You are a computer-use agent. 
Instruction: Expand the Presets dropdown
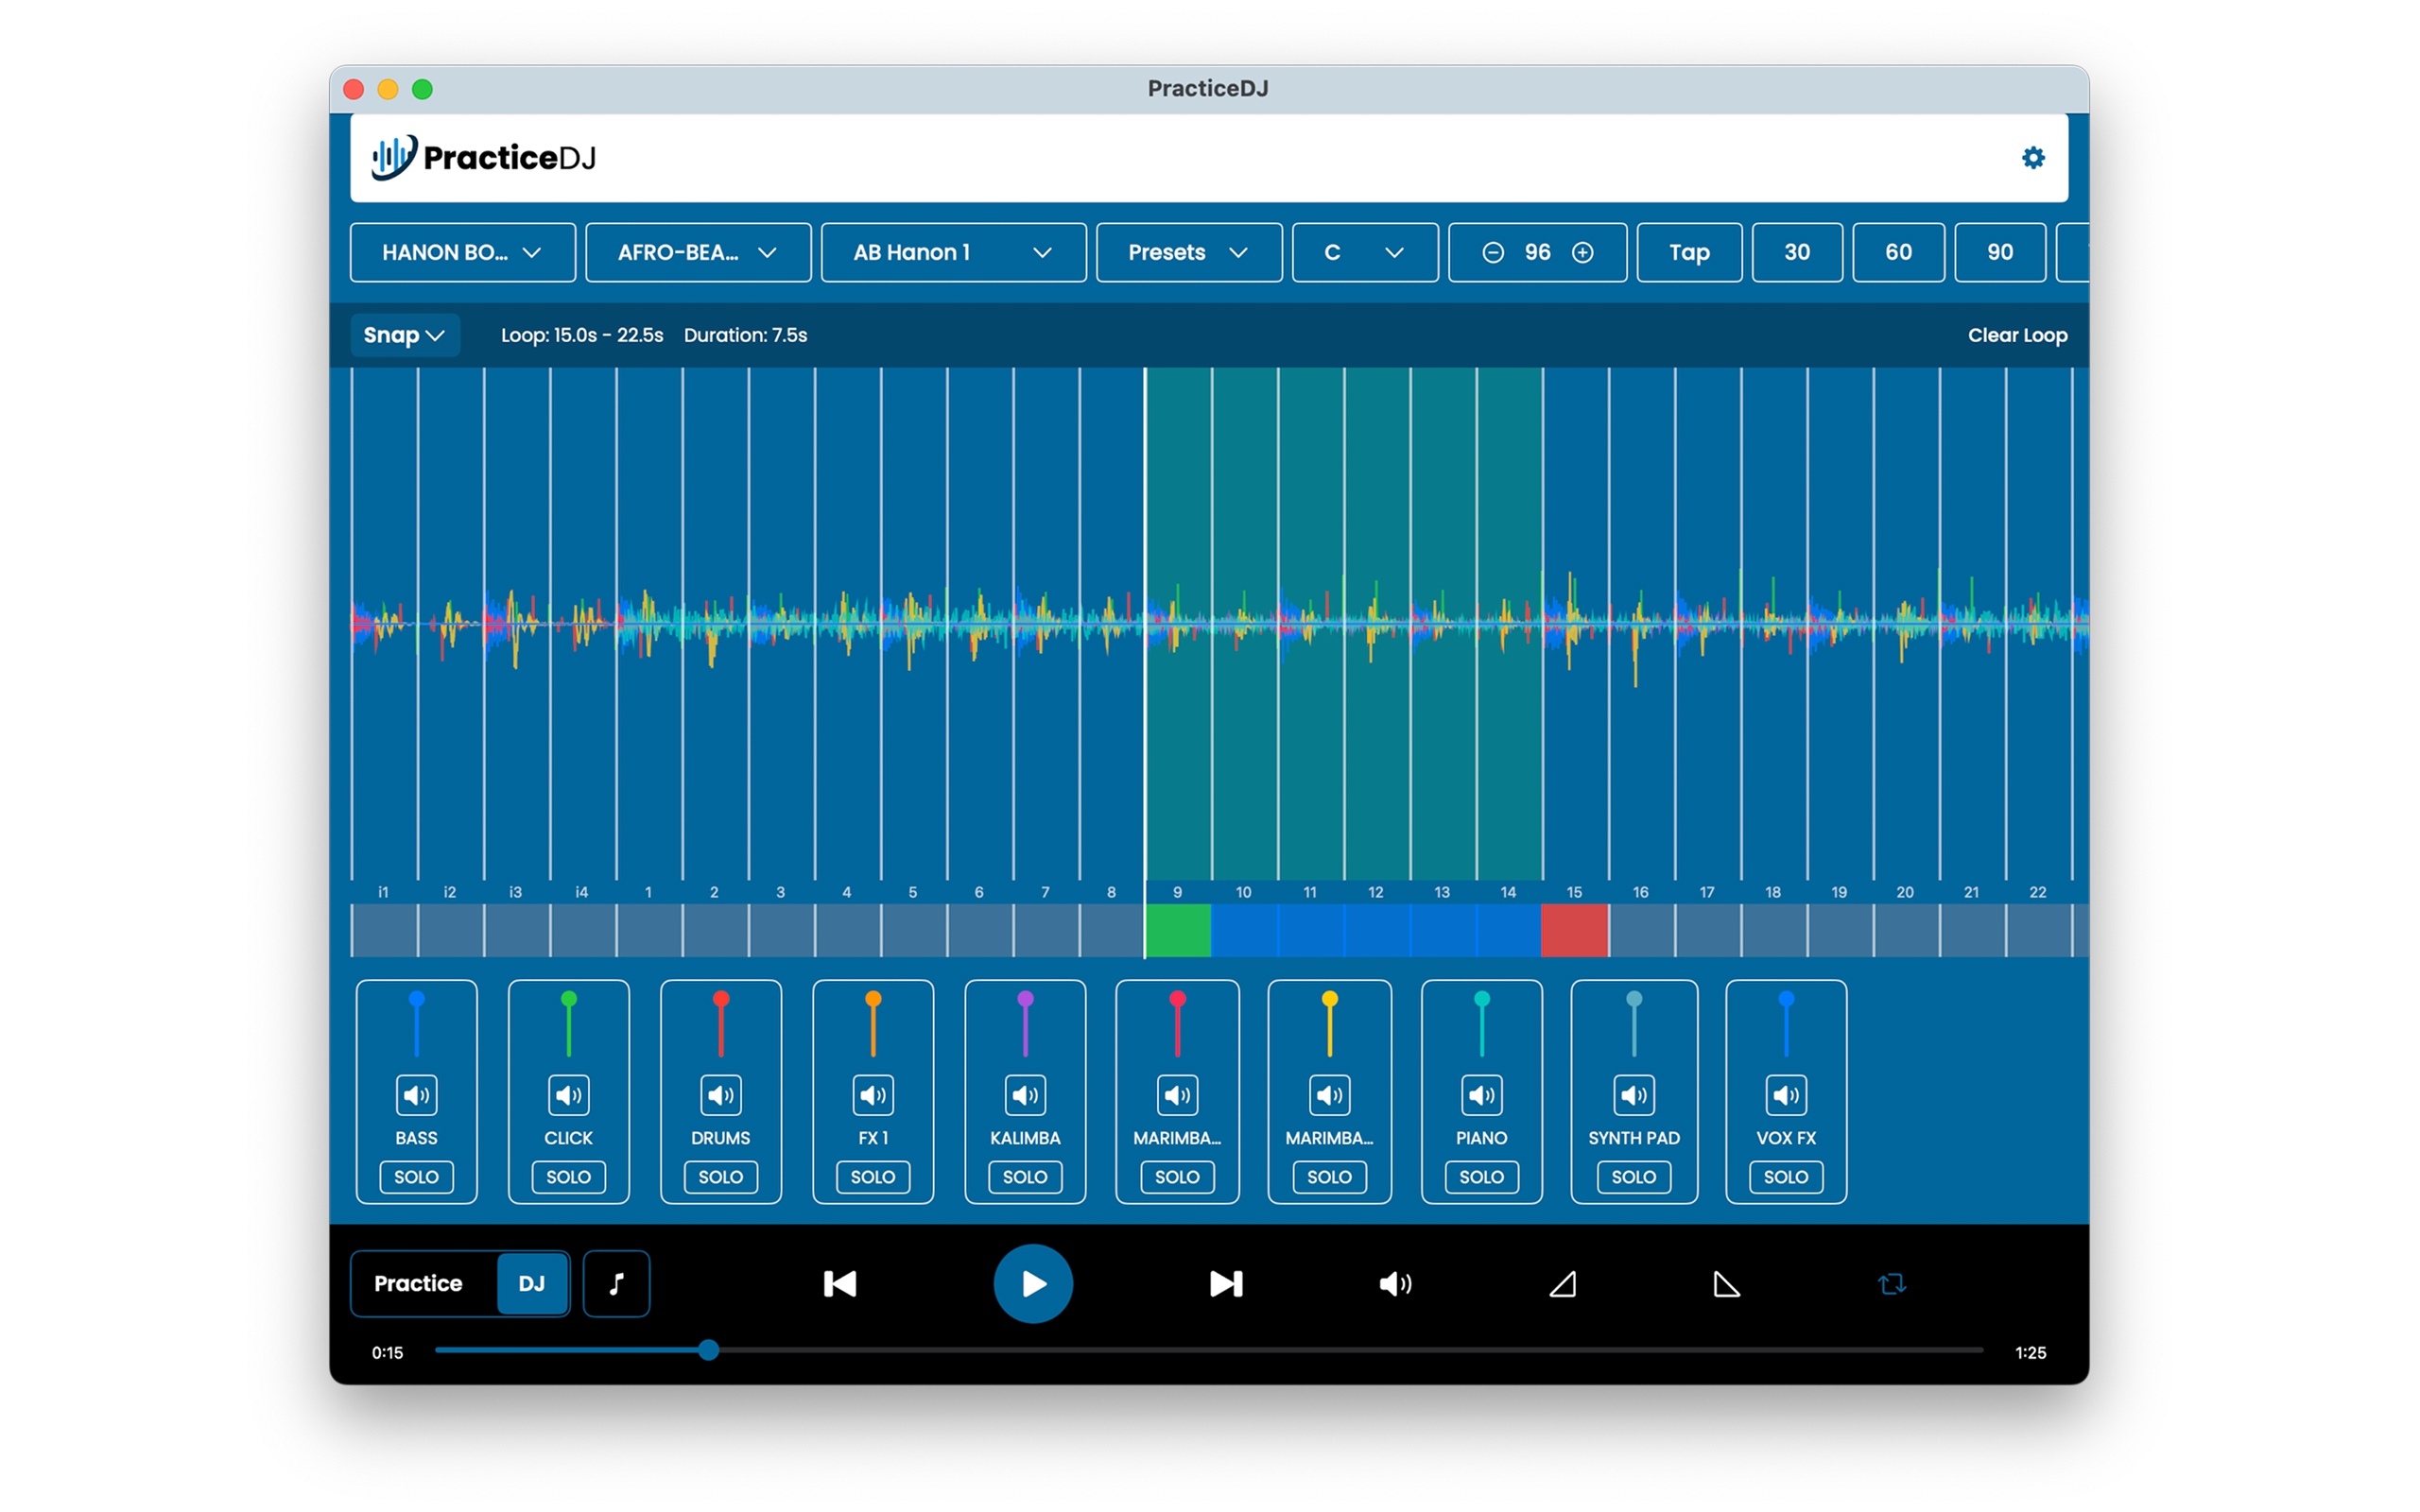coord(1189,253)
